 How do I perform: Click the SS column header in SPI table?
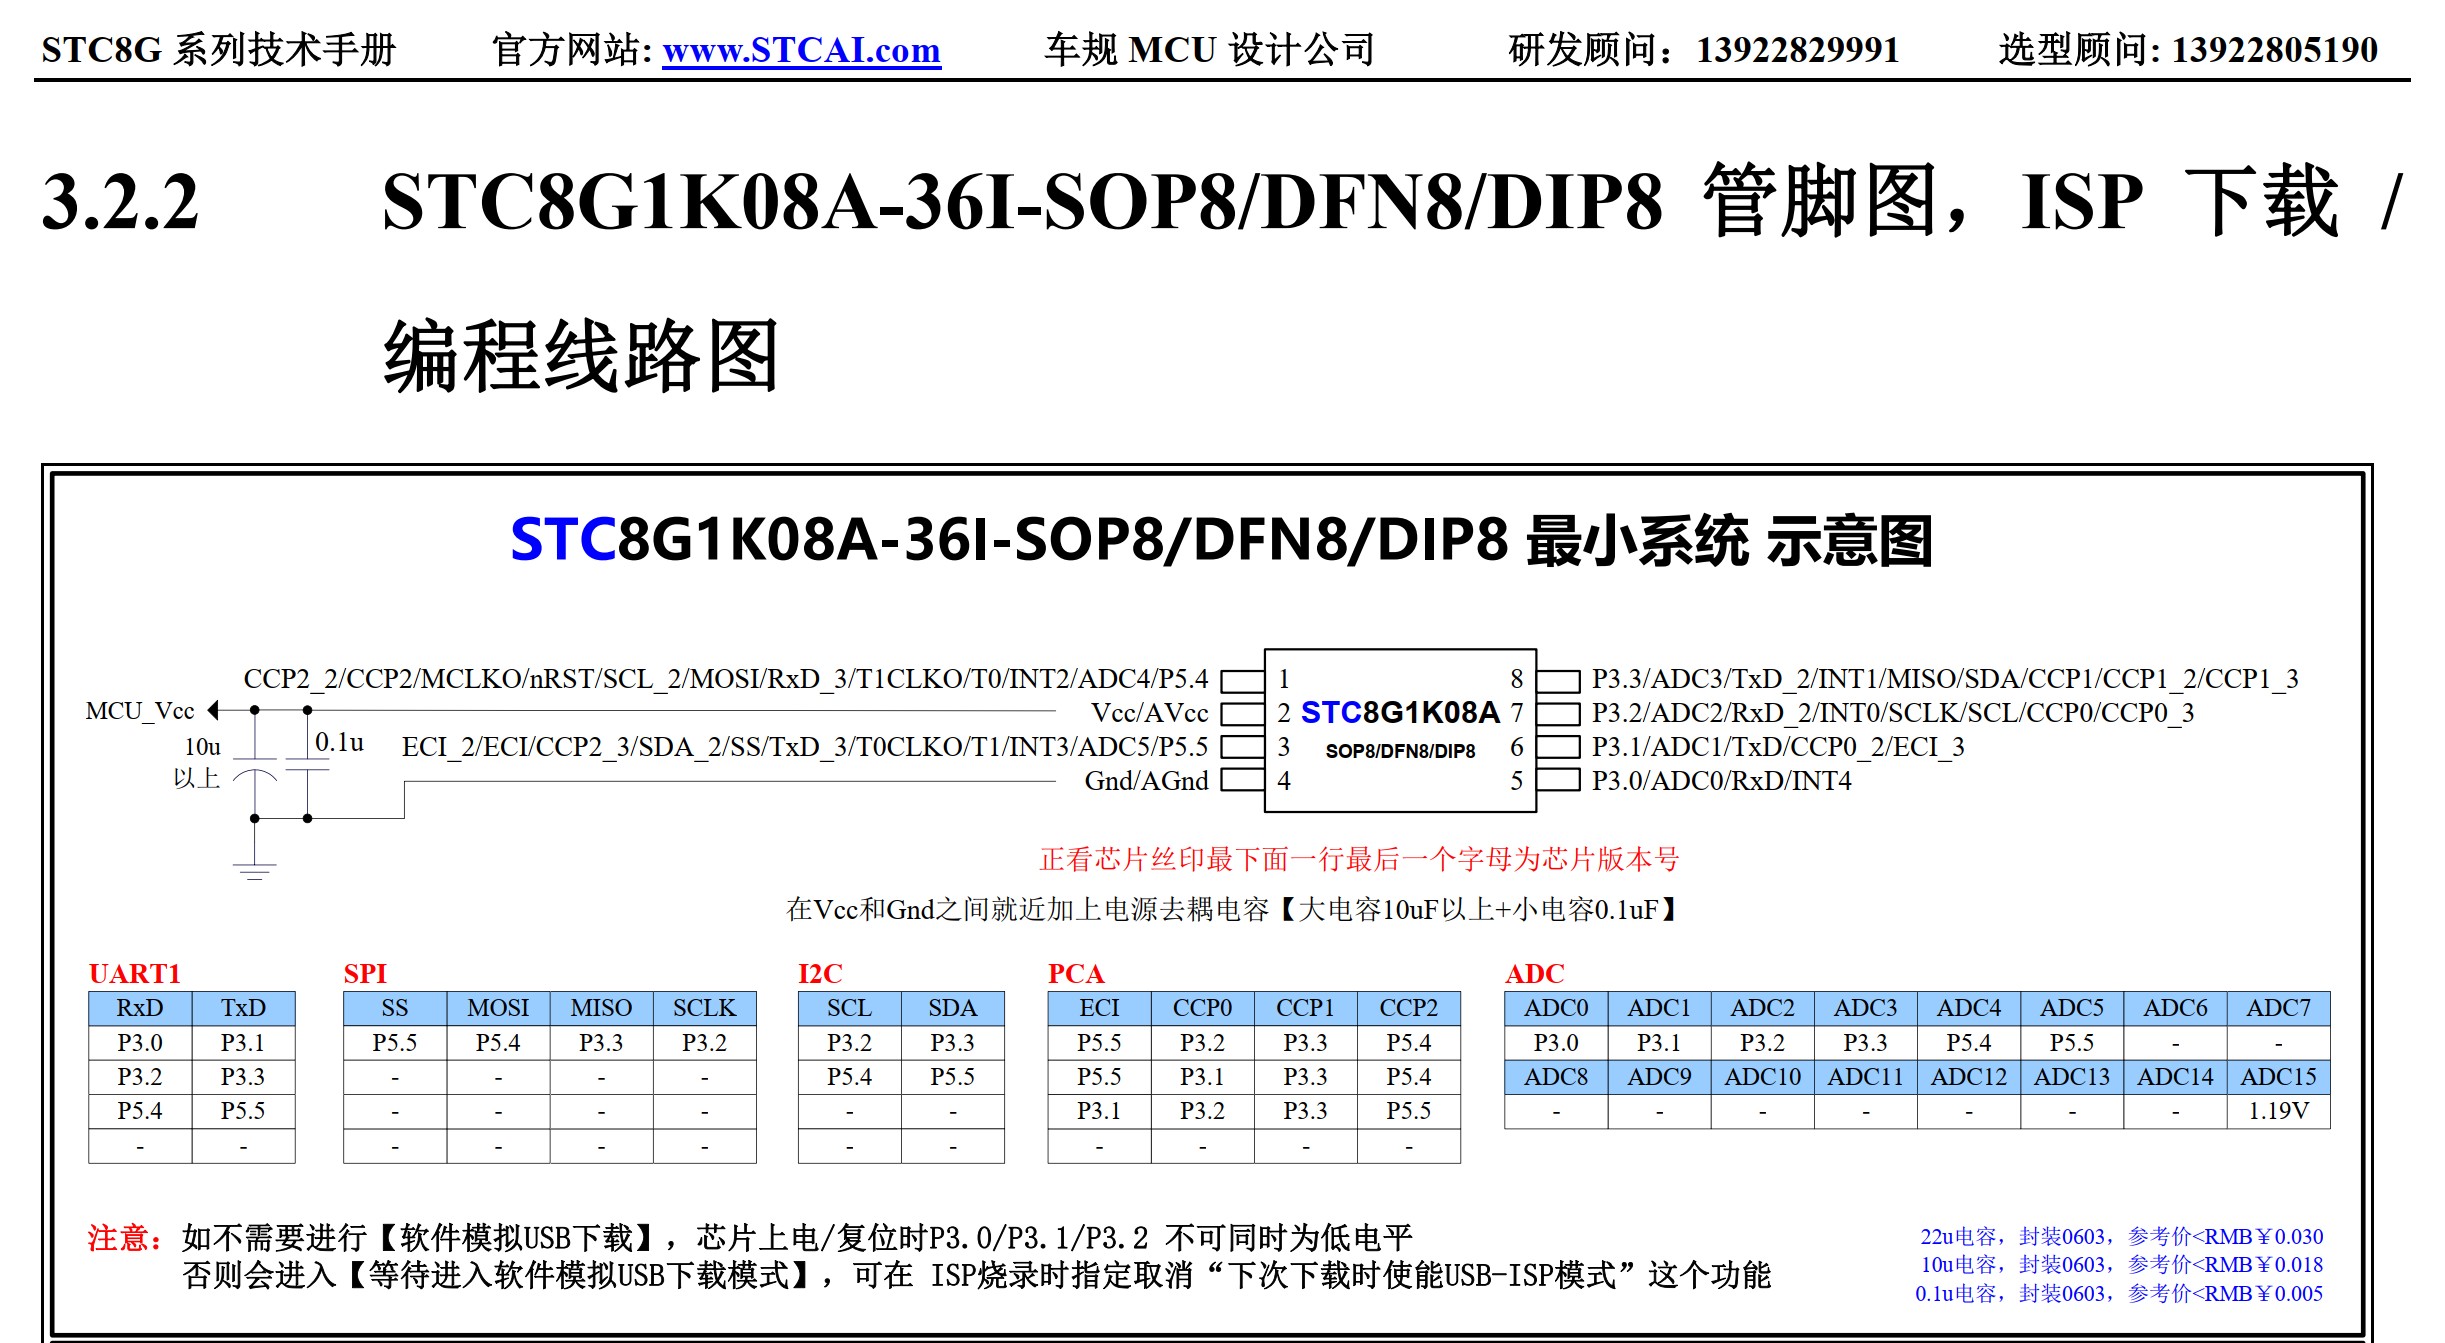[395, 1008]
